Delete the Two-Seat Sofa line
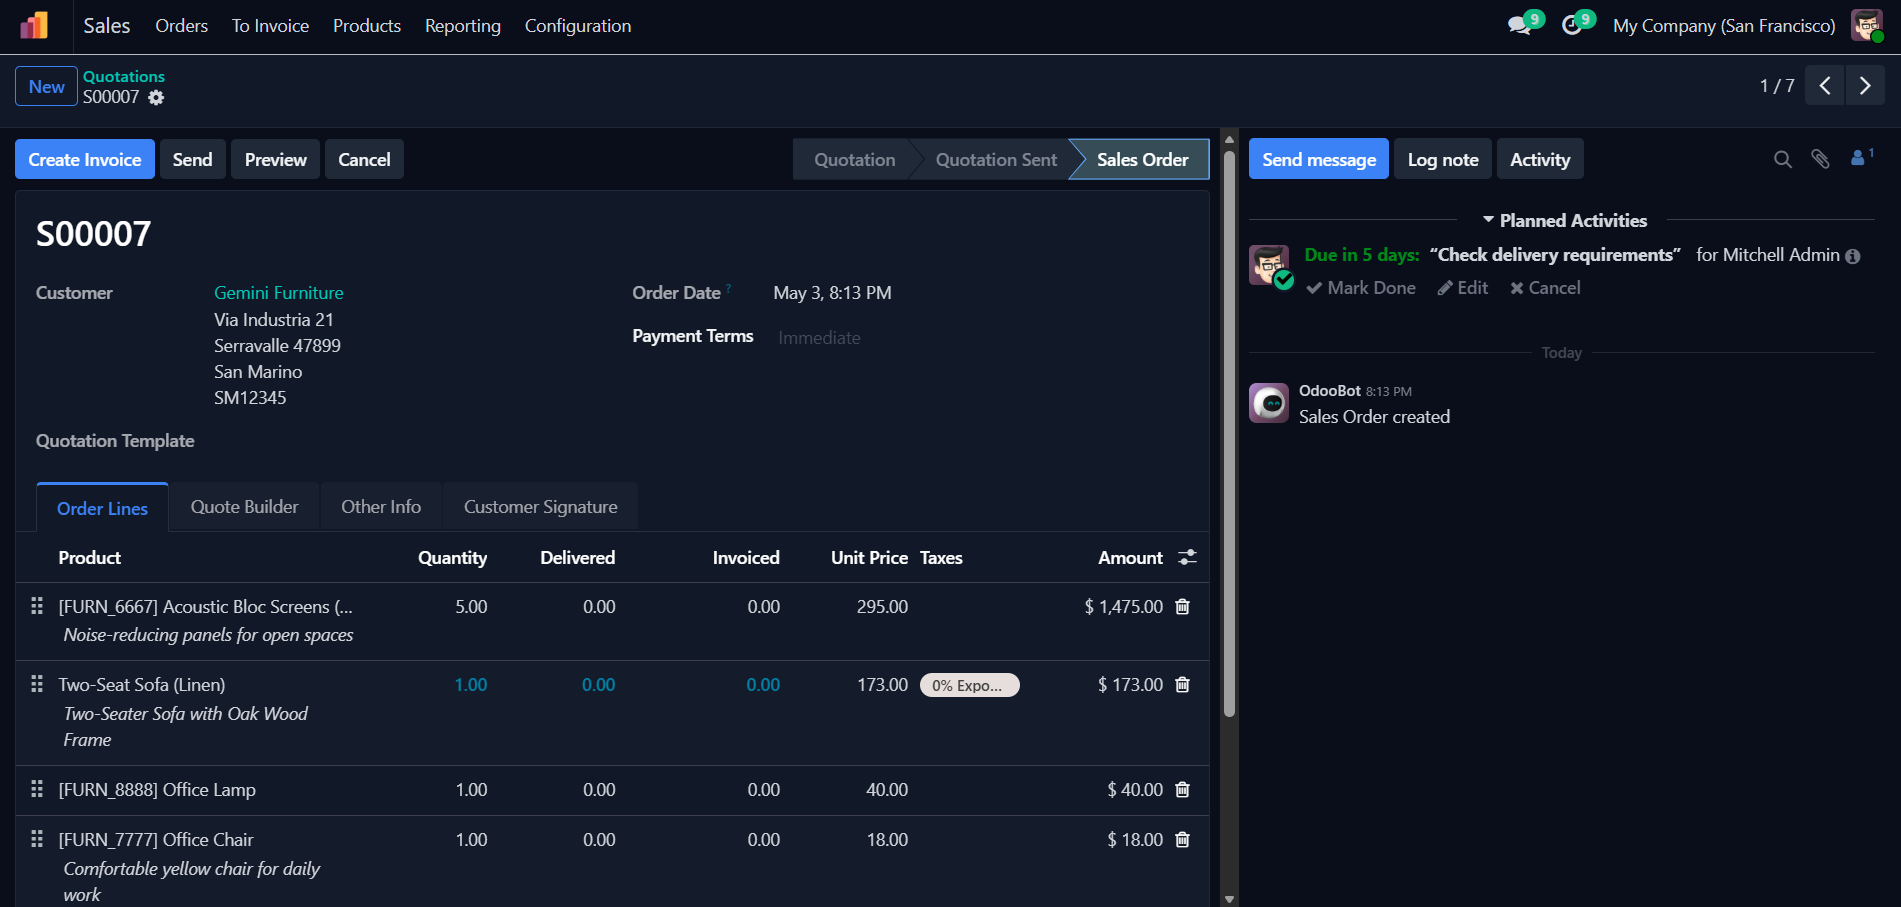The height and width of the screenshot is (907, 1901). coord(1182,685)
